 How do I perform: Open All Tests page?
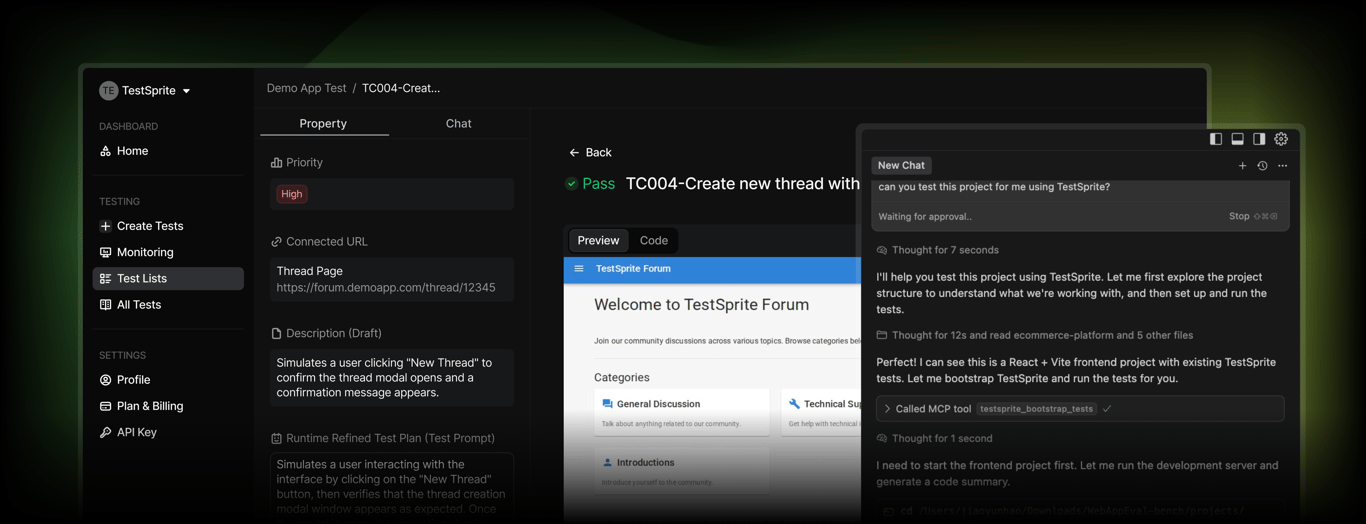pyautogui.click(x=139, y=304)
